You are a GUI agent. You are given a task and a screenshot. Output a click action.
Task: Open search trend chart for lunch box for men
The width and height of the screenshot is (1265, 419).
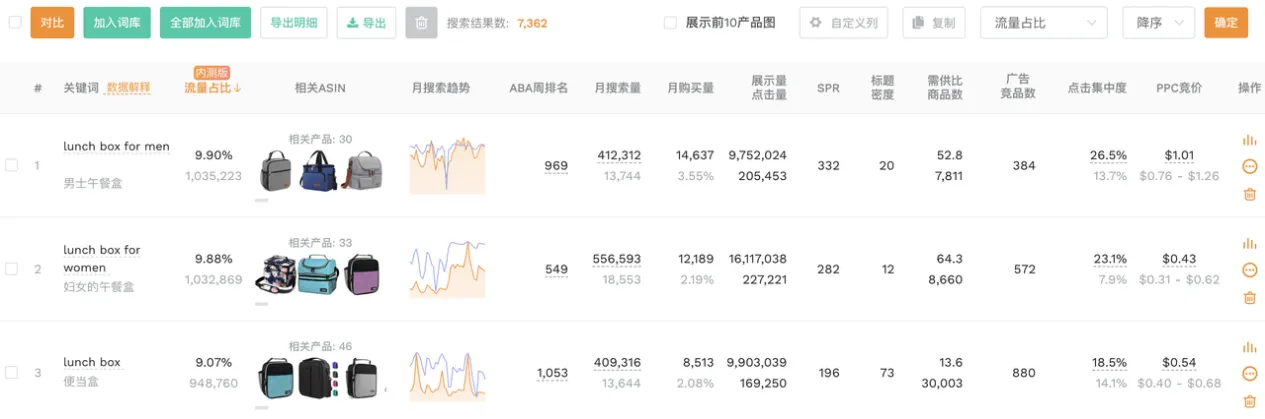tap(448, 166)
